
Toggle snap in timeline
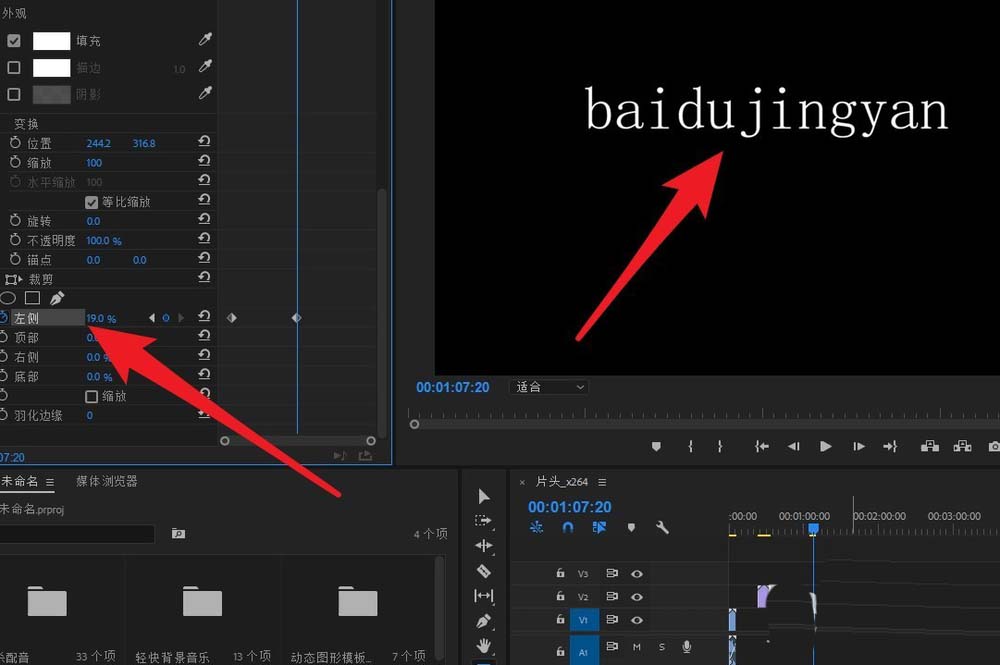(x=568, y=527)
